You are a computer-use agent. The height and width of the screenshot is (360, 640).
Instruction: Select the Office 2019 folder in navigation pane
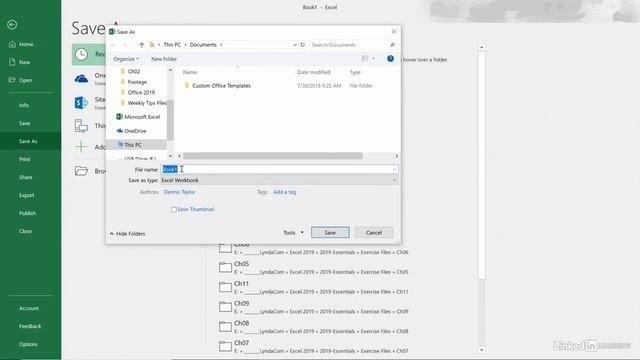click(x=141, y=93)
